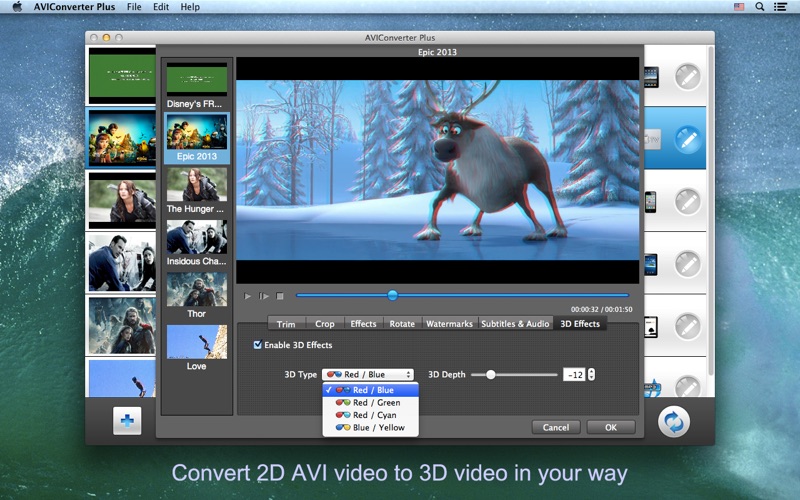The height and width of the screenshot is (500, 800).
Task: Click the Cancel button
Action: pos(556,428)
